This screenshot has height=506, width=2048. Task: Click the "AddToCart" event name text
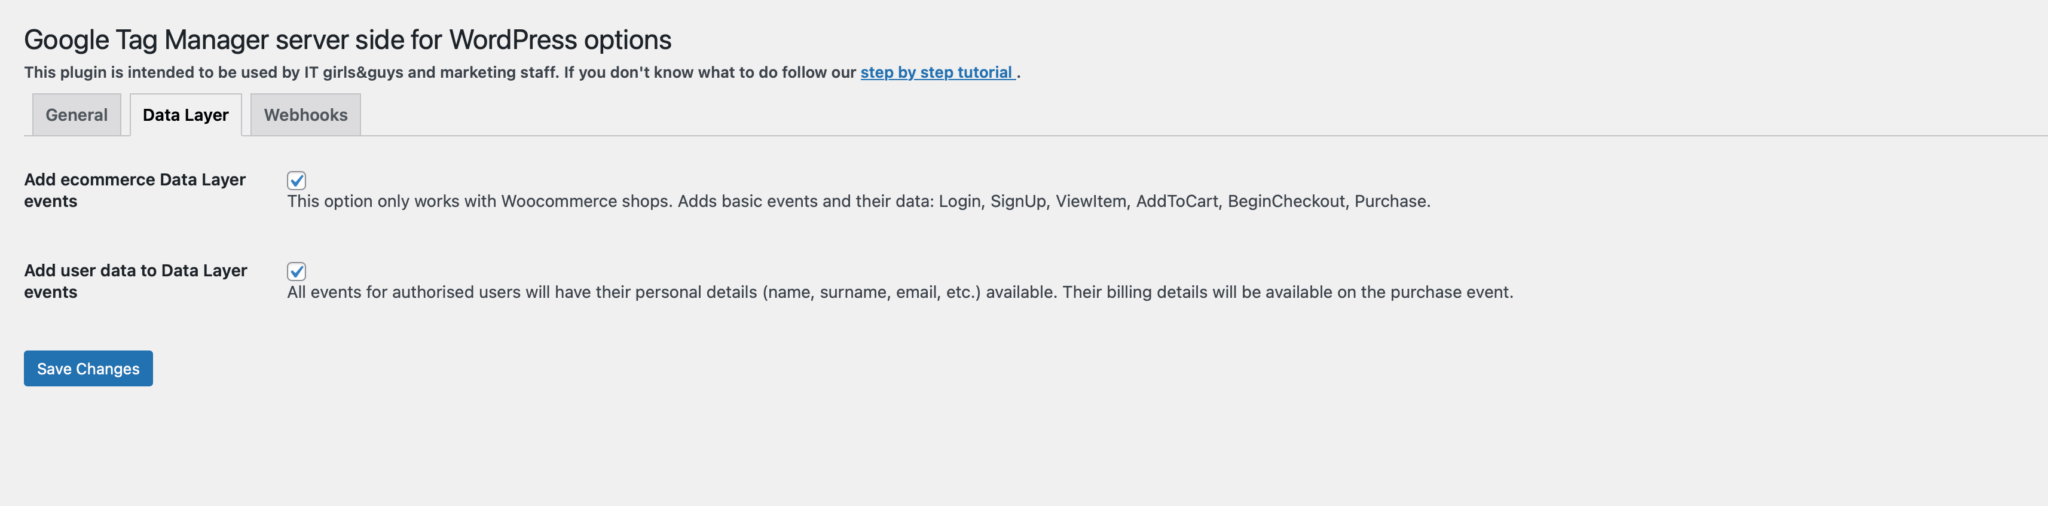tap(1177, 201)
